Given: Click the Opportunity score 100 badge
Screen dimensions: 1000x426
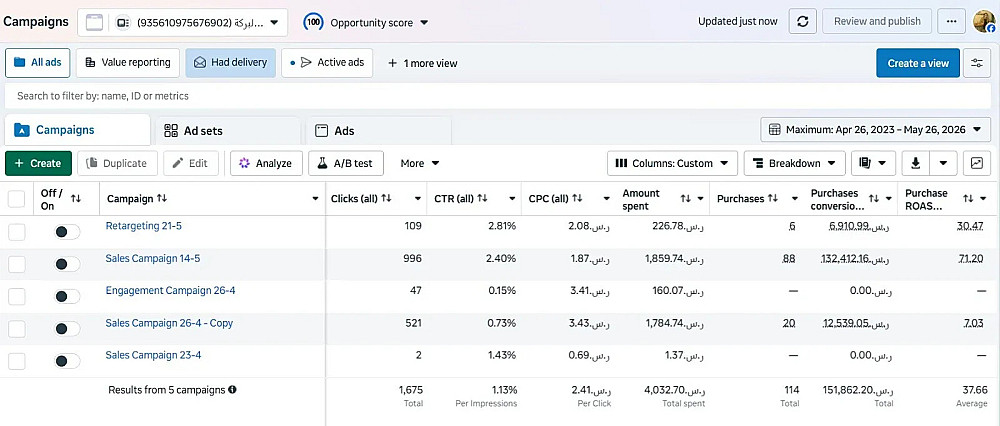Looking at the screenshot, I should 313,22.
